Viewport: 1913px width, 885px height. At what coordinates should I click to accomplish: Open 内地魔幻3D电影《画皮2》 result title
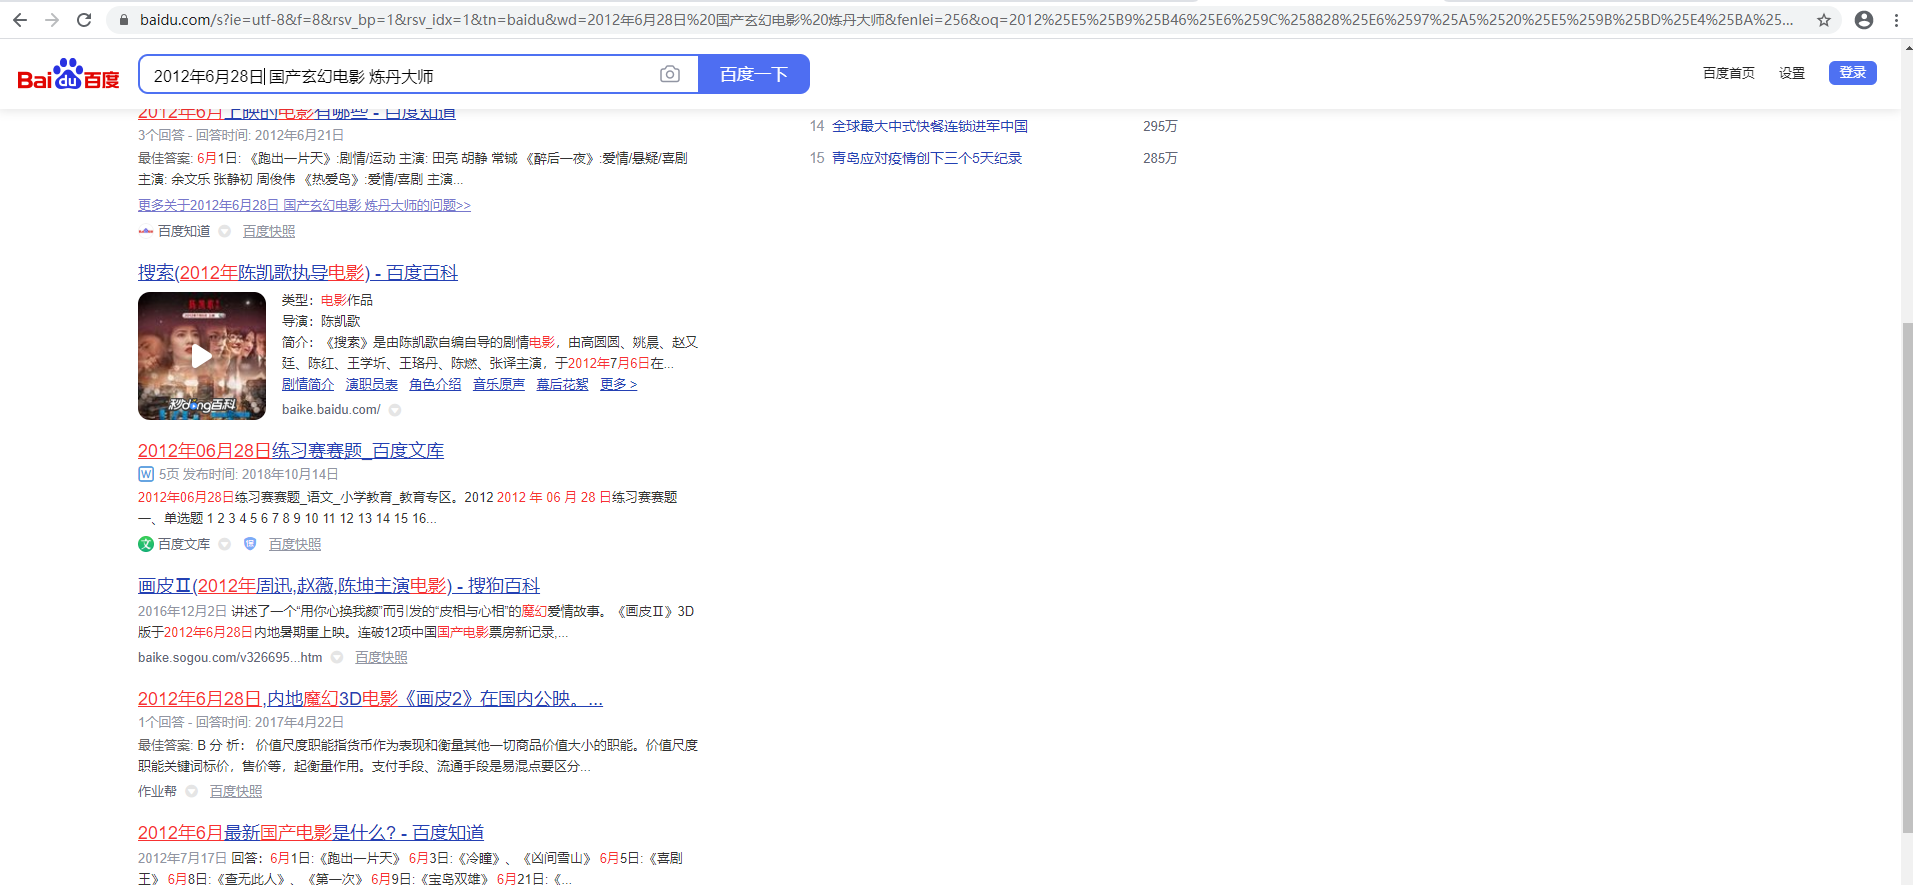pyautogui.click(x=370, y=699)
